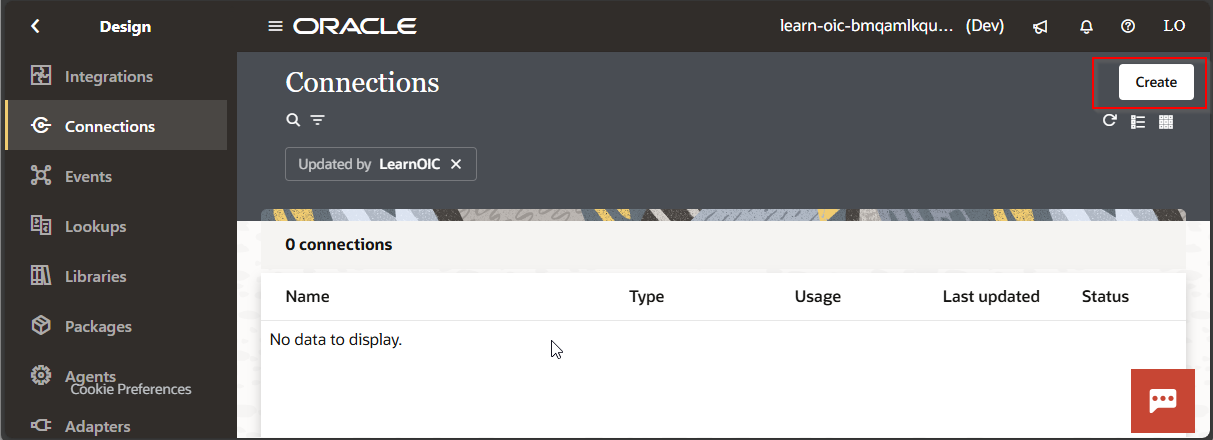Click the Packages sidebar icon
The height and width of the screenshot is (440, 1213).
[41, 326]
